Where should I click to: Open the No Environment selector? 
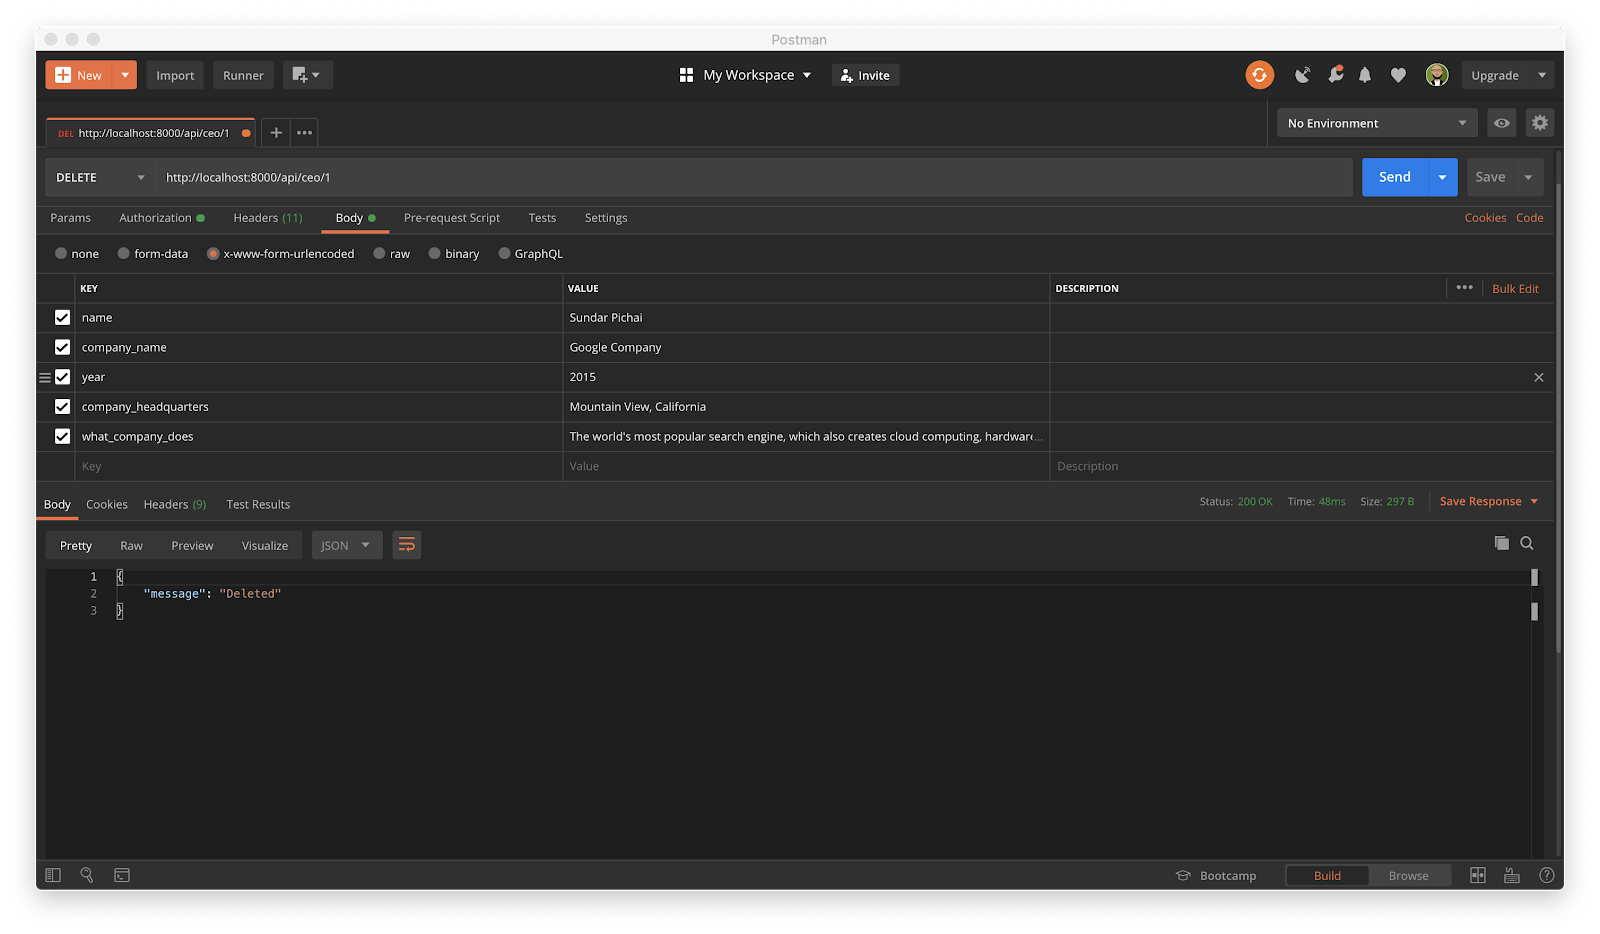(x=1377, y=123)
